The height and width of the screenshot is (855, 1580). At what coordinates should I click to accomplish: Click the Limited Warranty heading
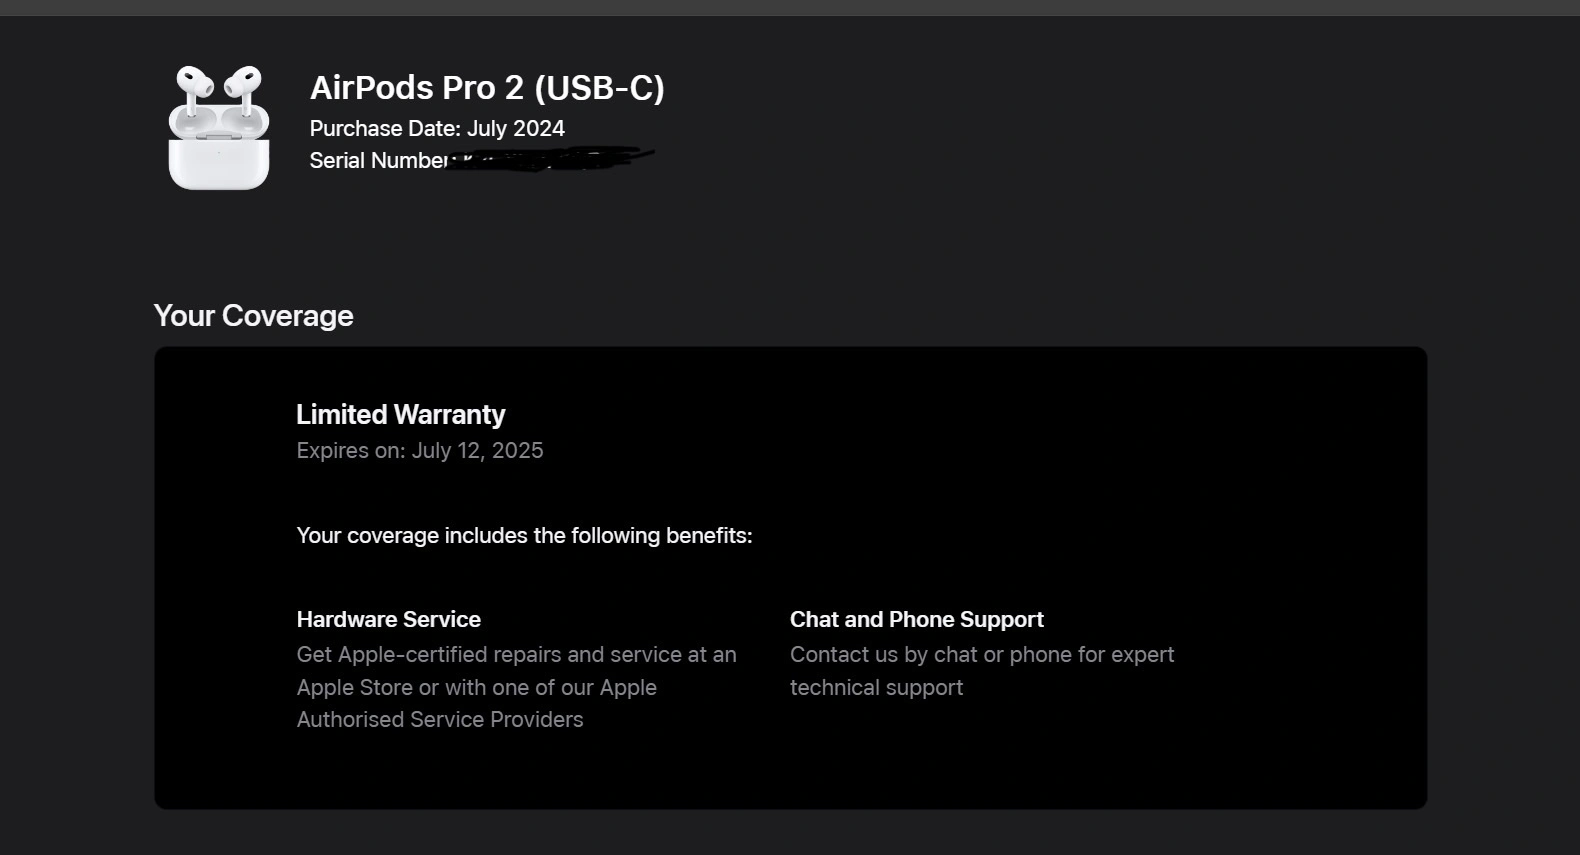[400, 414]
